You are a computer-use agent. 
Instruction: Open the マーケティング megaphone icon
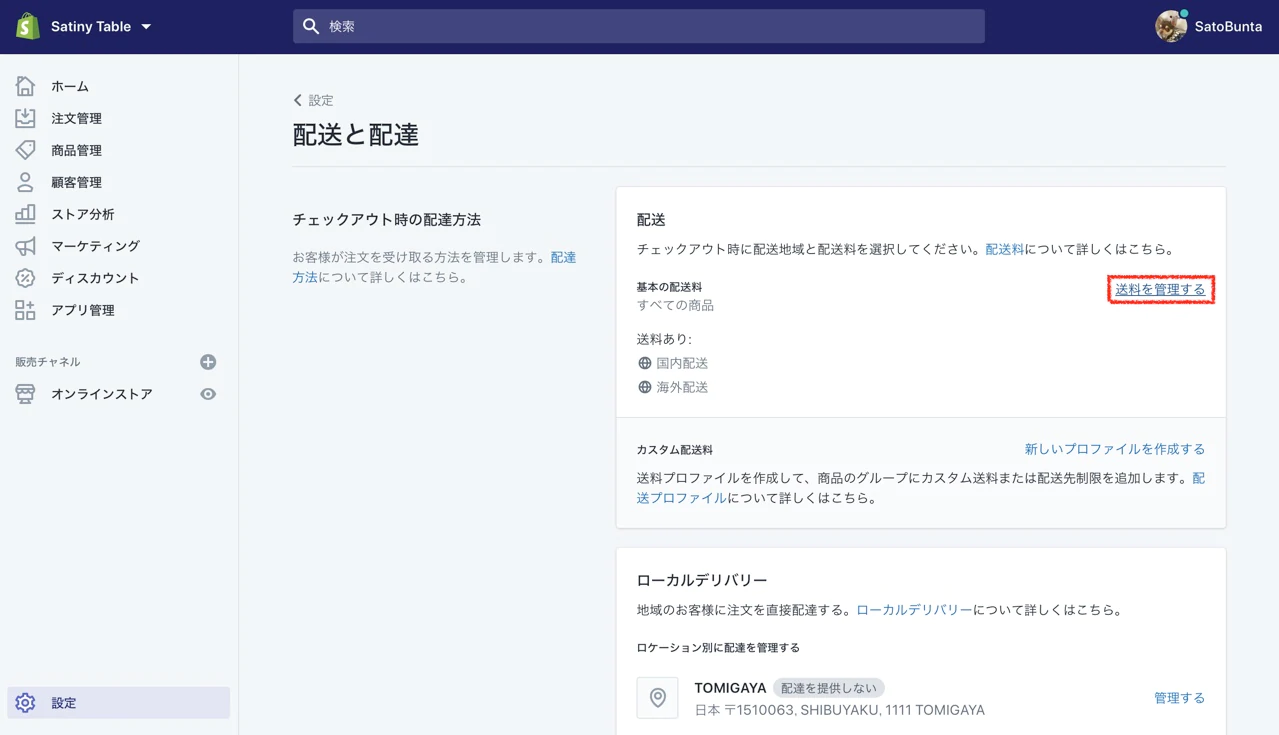click(x=25, y=246)
